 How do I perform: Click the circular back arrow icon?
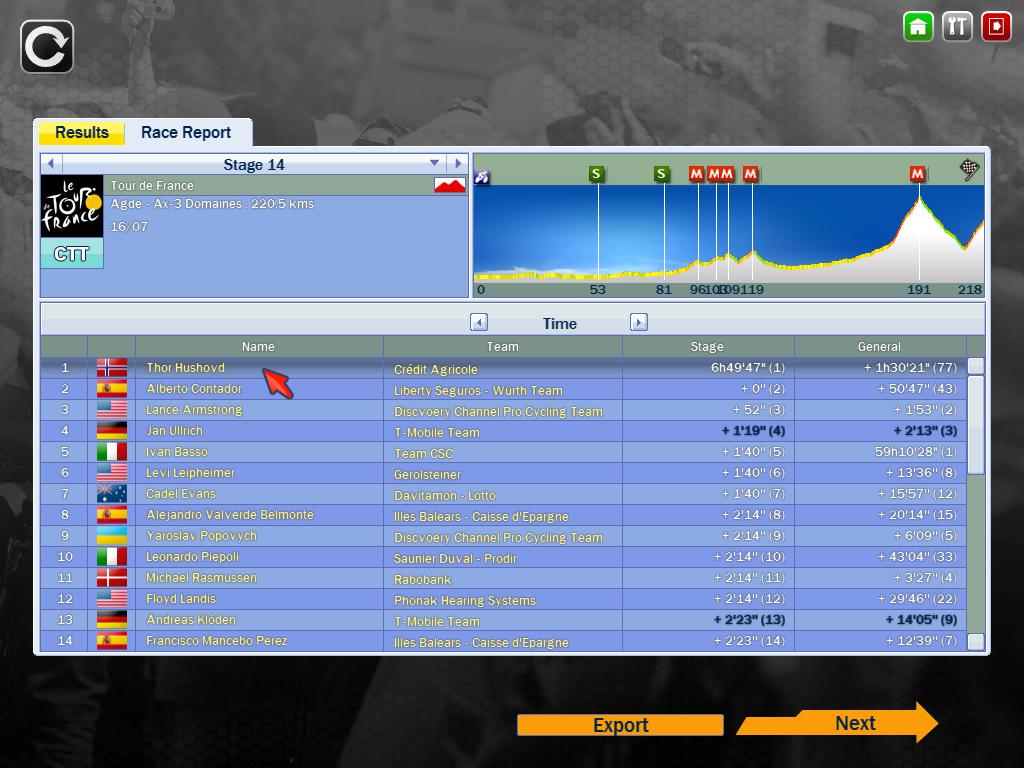[47, 47]
